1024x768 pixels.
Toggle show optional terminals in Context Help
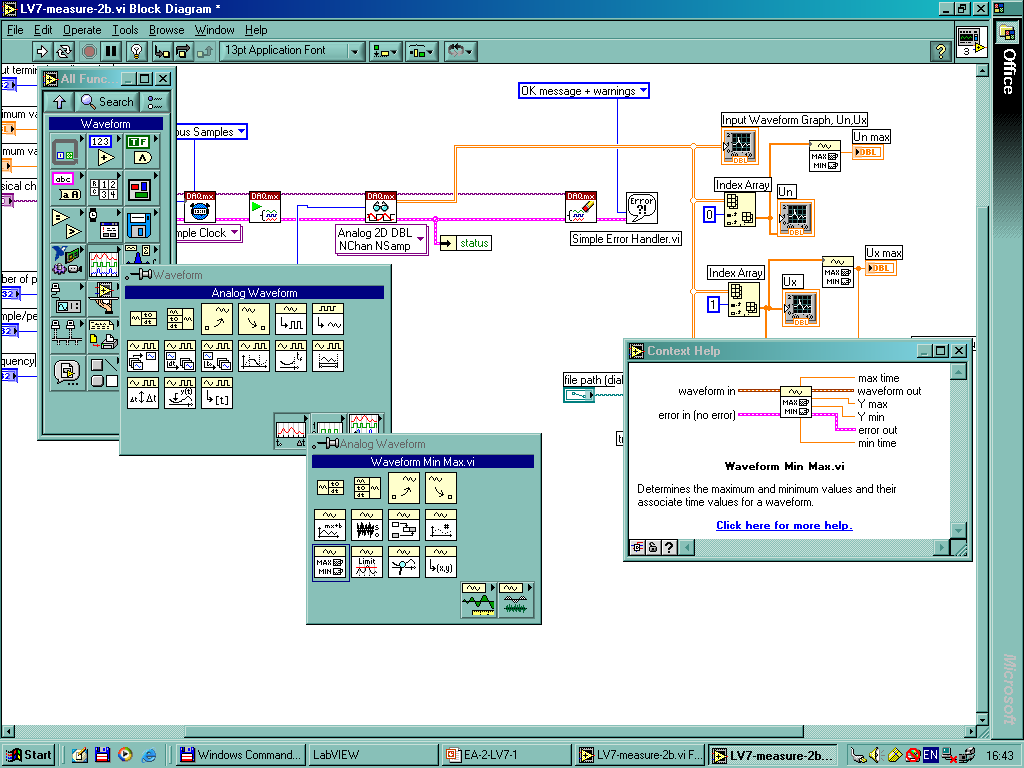[x=637, y=547]
